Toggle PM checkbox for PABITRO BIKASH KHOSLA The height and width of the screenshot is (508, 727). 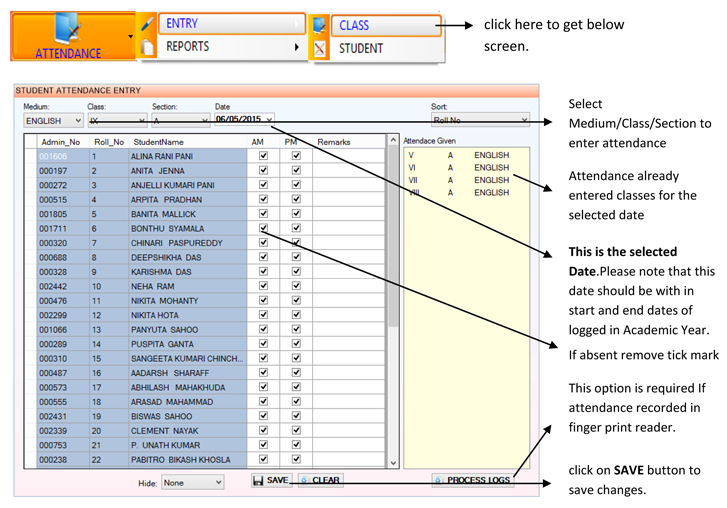click(296, 459)
